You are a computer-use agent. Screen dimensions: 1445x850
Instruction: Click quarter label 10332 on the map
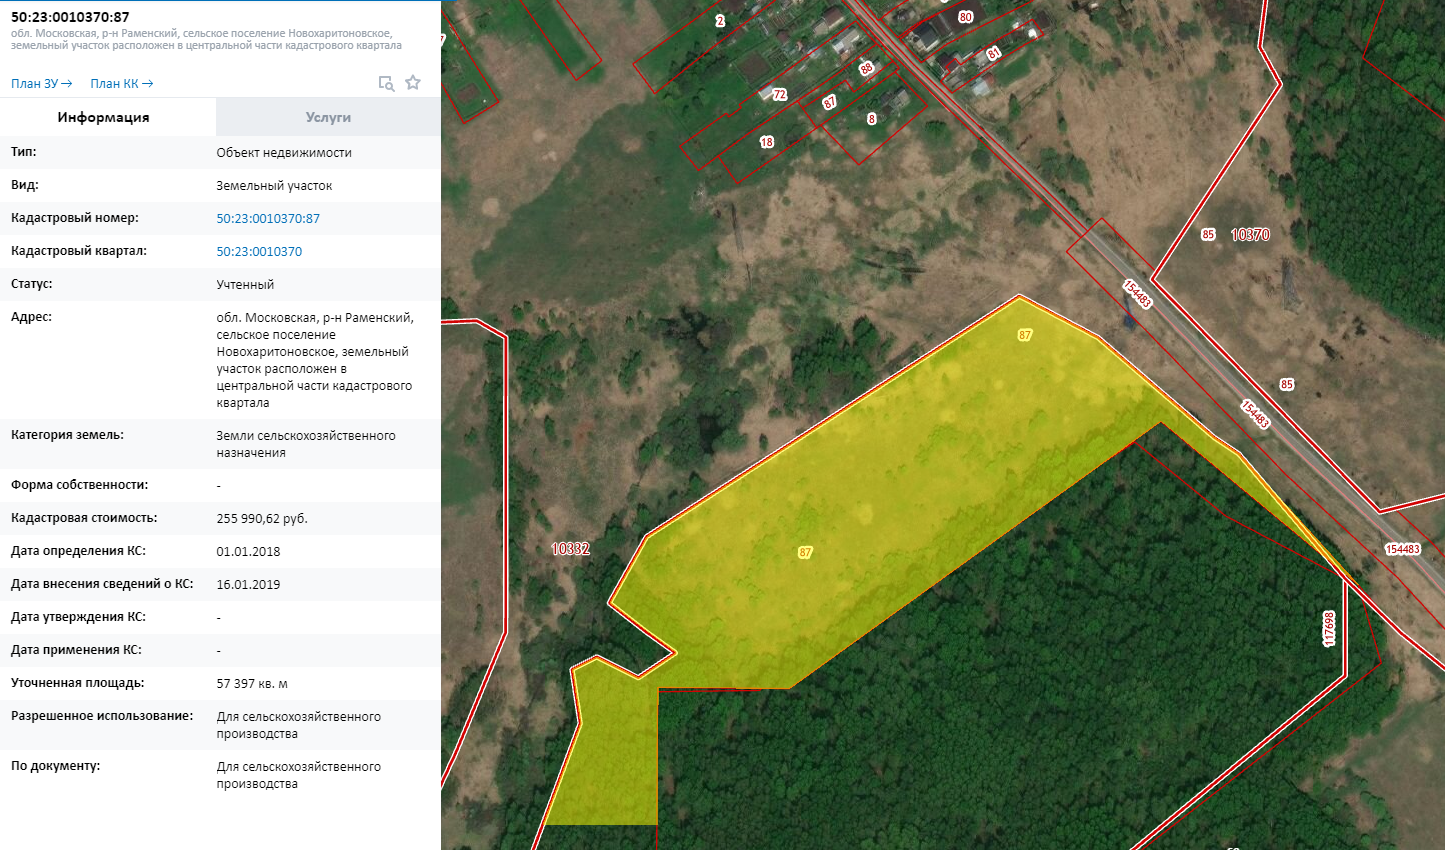(570, 549)
